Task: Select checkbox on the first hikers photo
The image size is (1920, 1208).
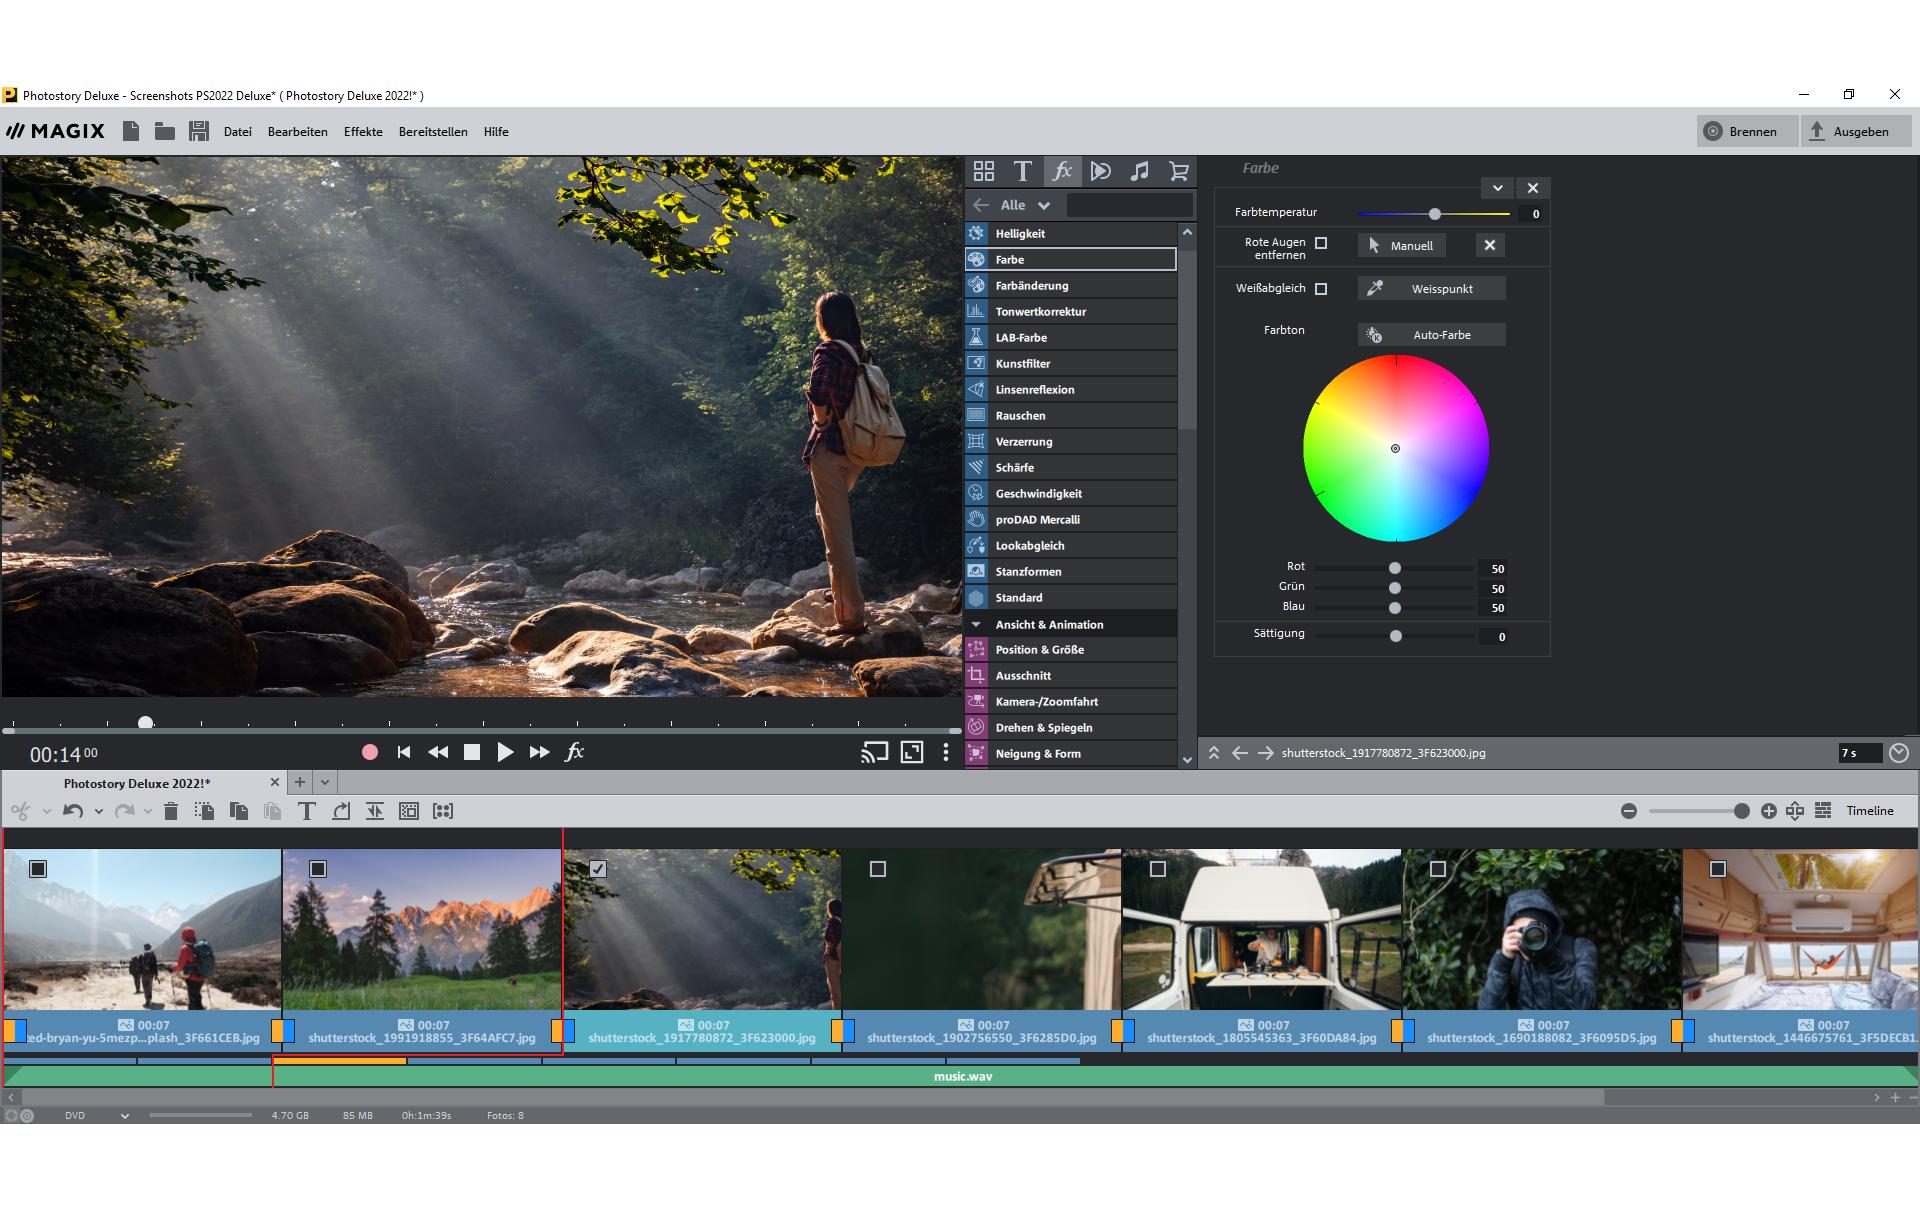Action: [38, 869]
